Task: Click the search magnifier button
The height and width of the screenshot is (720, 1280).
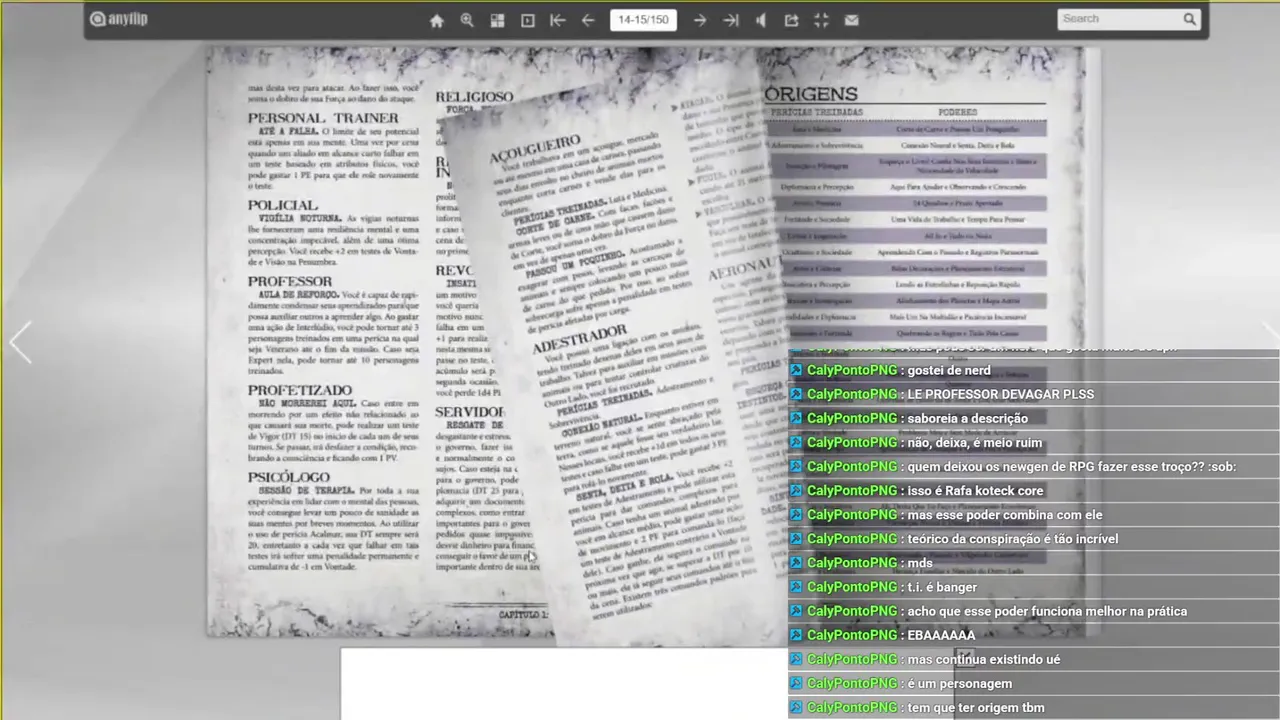Action: pos(1189,19)
